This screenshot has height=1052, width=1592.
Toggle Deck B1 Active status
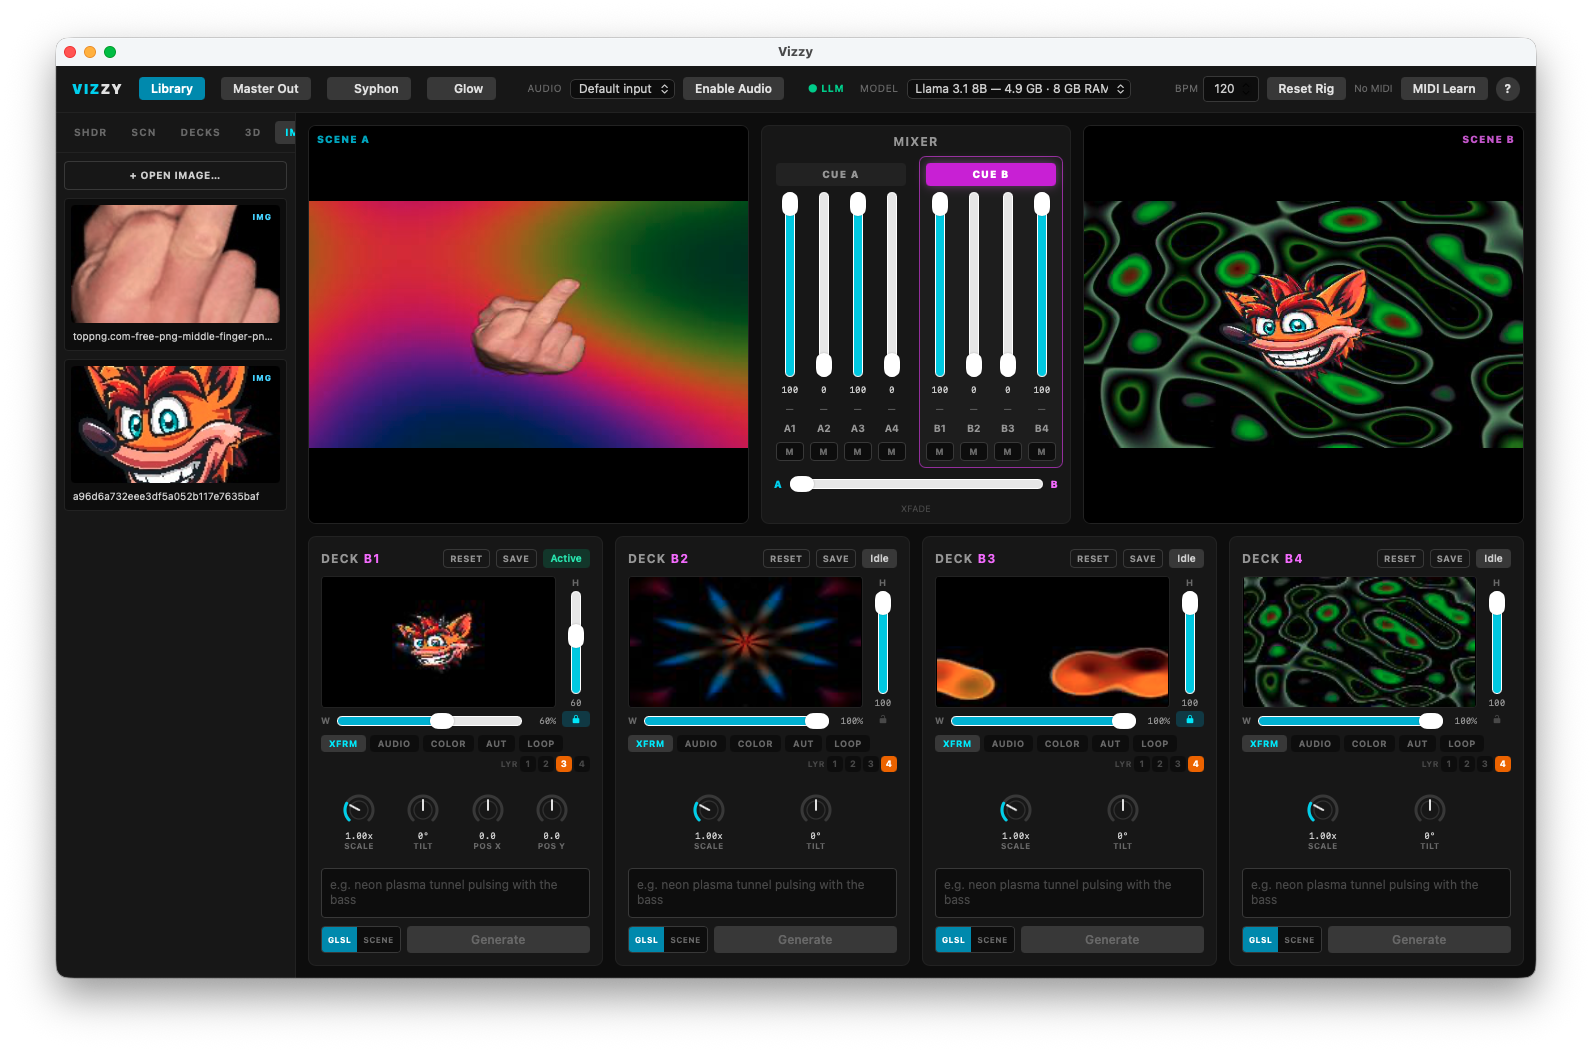click(x=566, y=559)
